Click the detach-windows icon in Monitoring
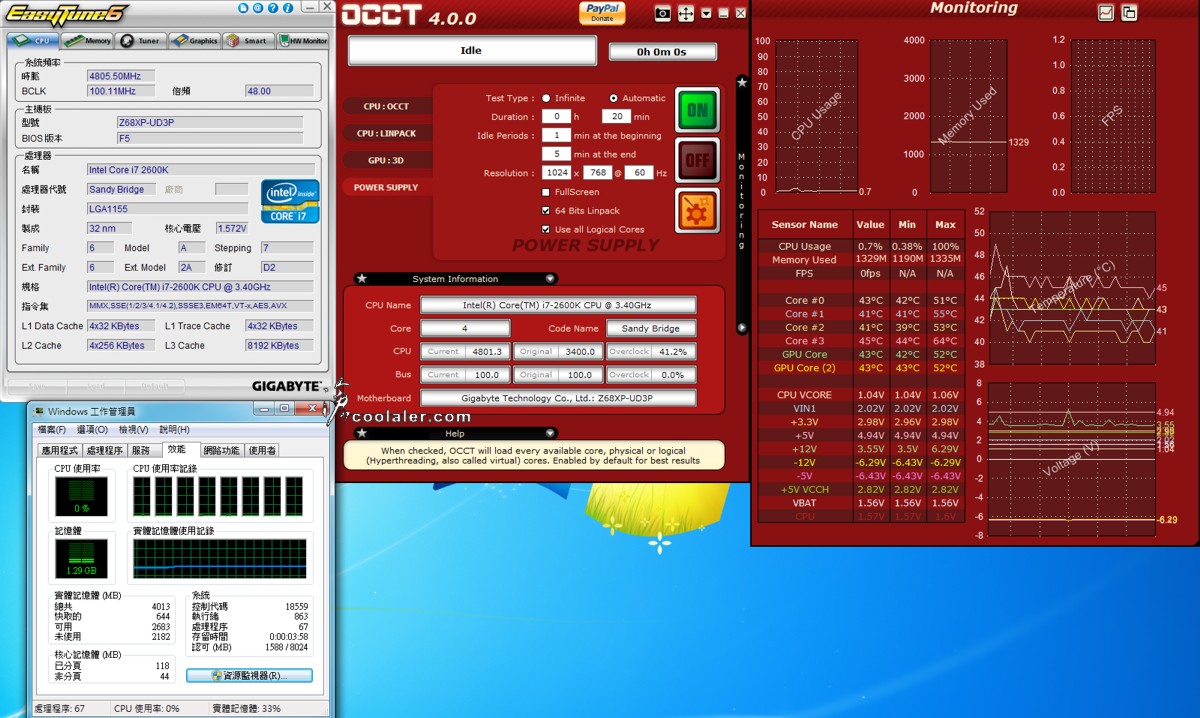This screenshot has width=1200, height=718. [1129, 13]
